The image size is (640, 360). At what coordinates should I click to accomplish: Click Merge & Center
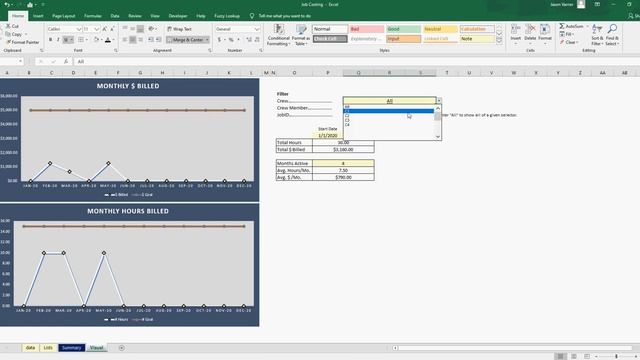coord(188,40)
